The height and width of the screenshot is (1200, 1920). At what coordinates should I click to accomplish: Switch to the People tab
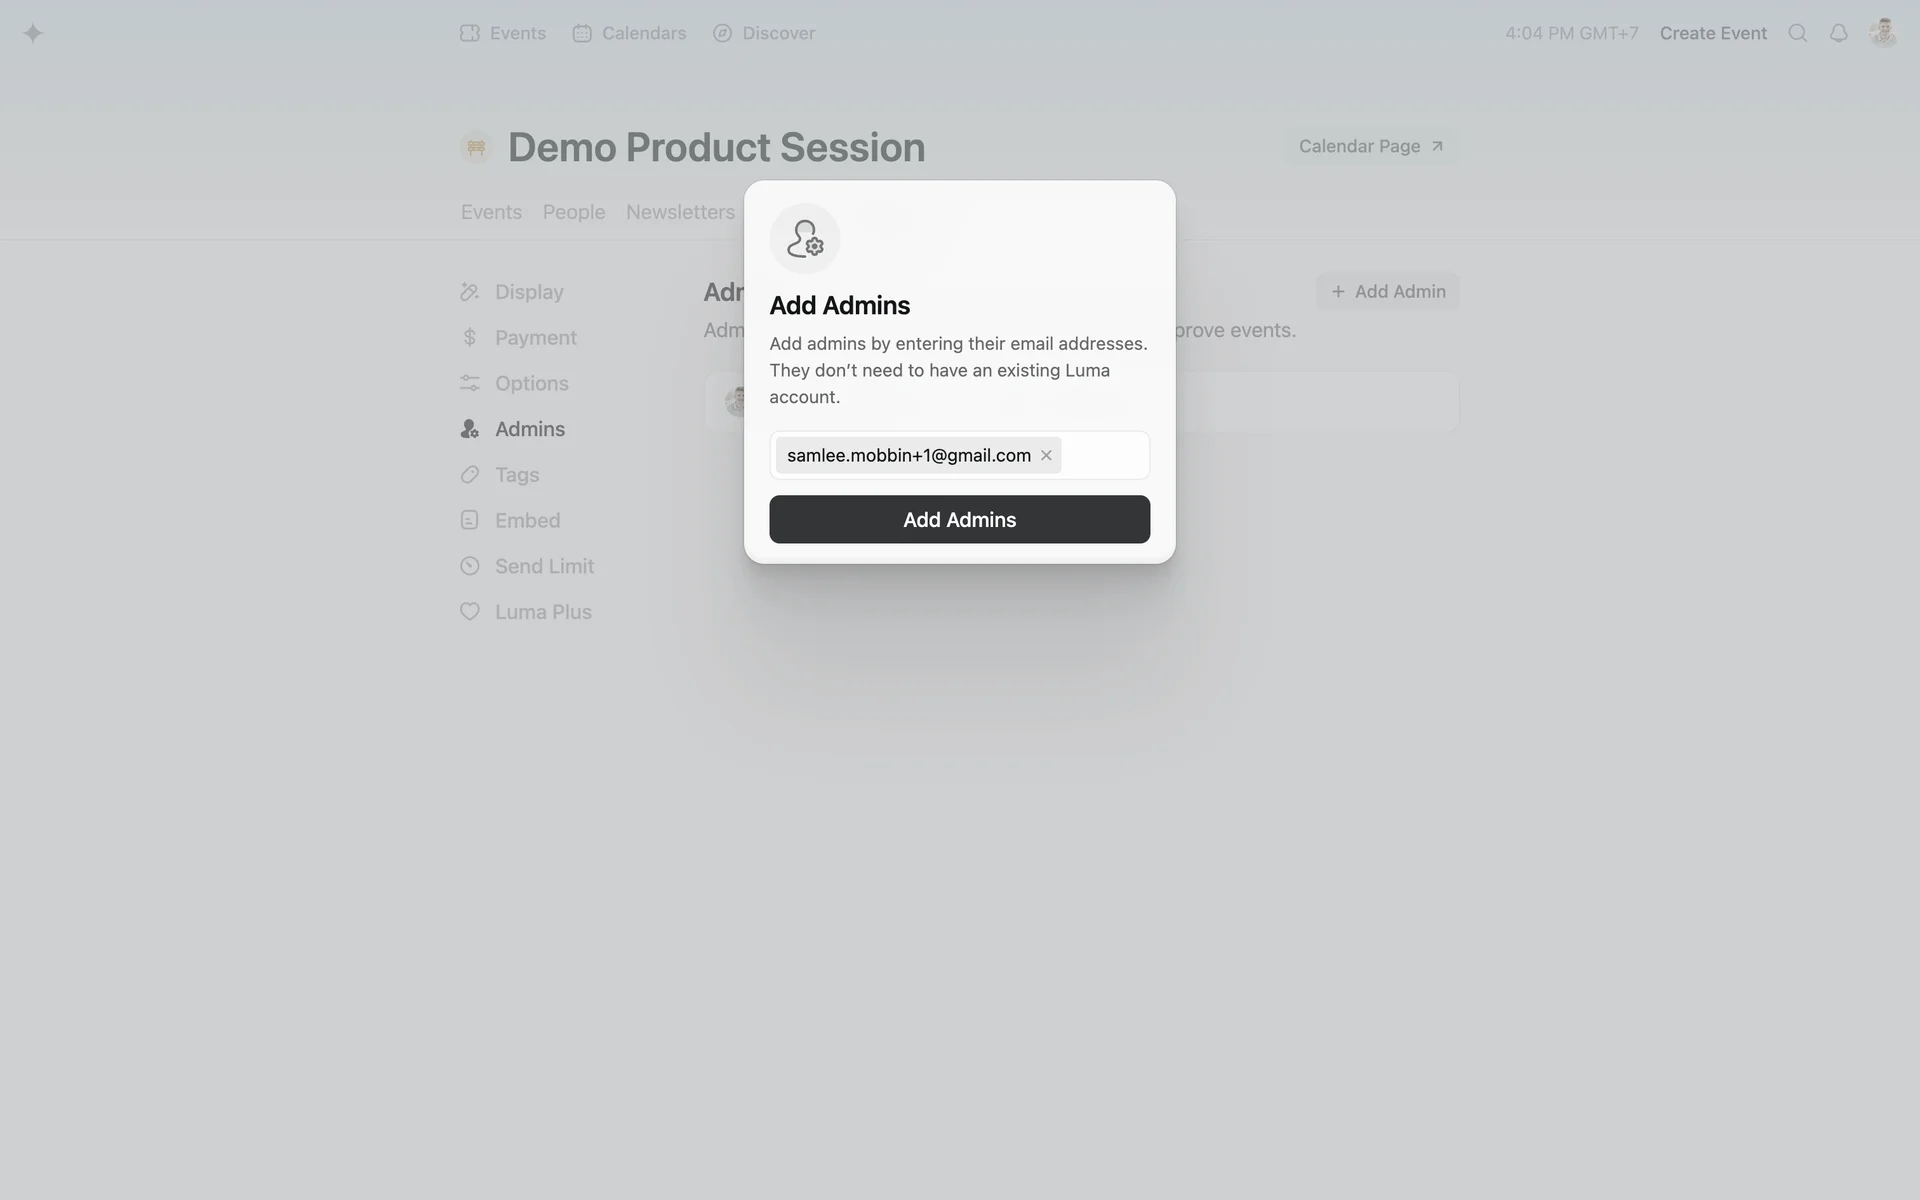pyautogui.click(x=574, y=212)
